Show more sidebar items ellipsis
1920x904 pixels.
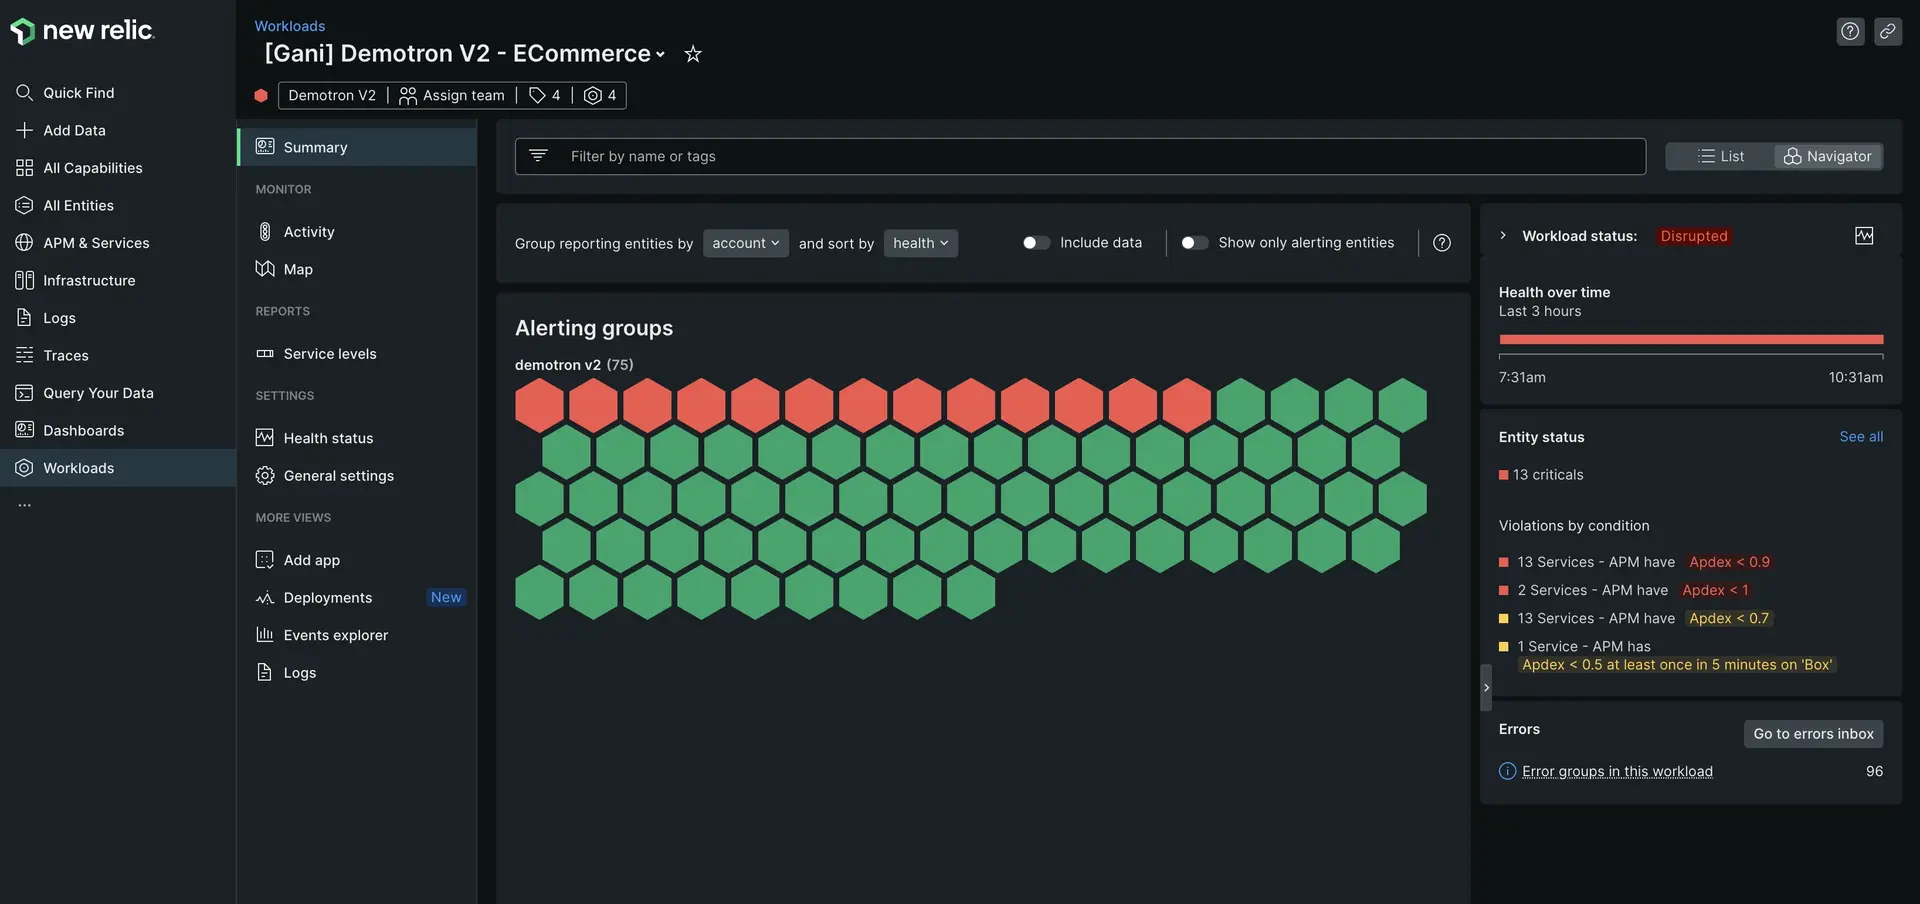(x=25, y=505)
